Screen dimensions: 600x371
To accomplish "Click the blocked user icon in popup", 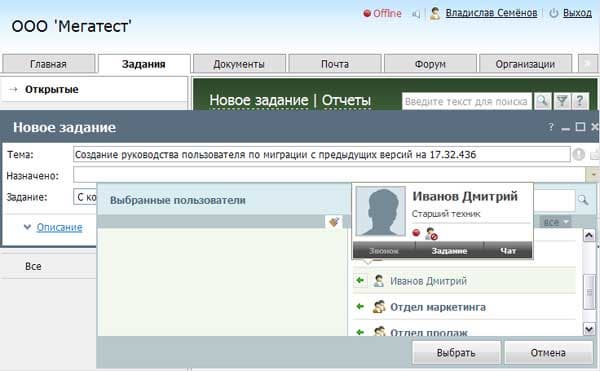I will [x=431, y=234].
